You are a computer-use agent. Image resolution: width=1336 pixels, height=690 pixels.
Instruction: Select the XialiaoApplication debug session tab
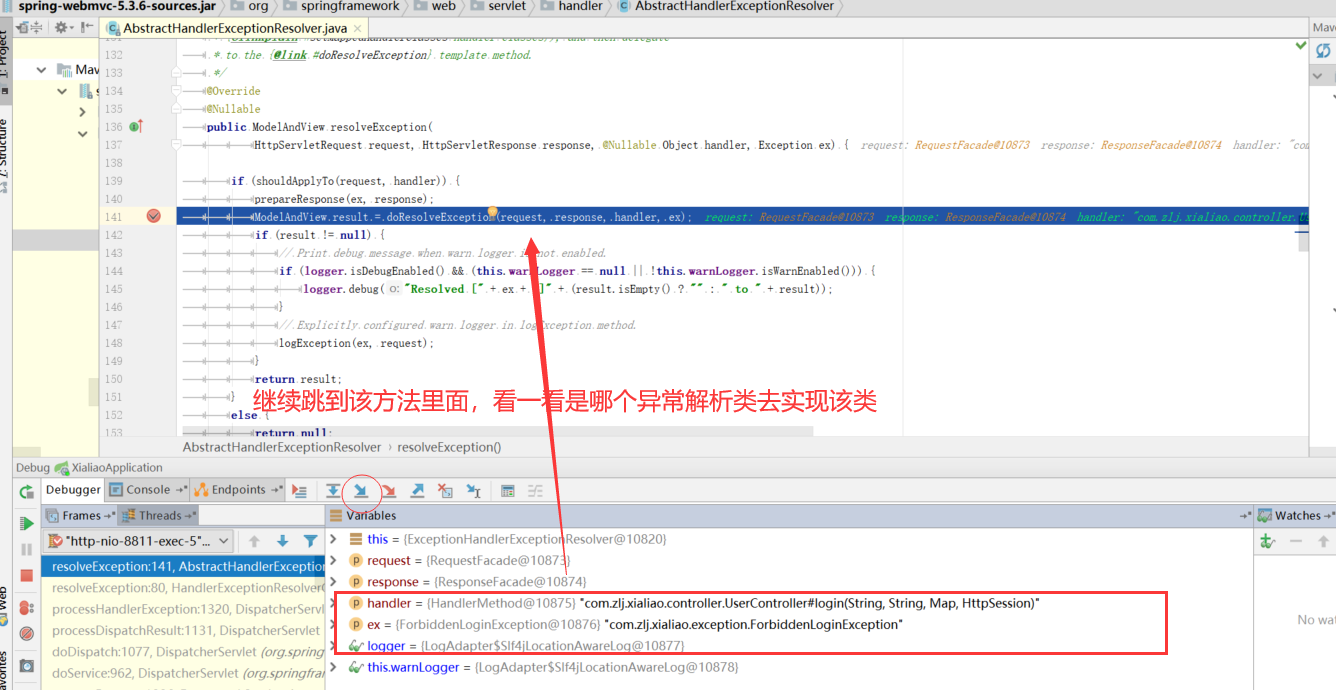(x=110, y=467)
